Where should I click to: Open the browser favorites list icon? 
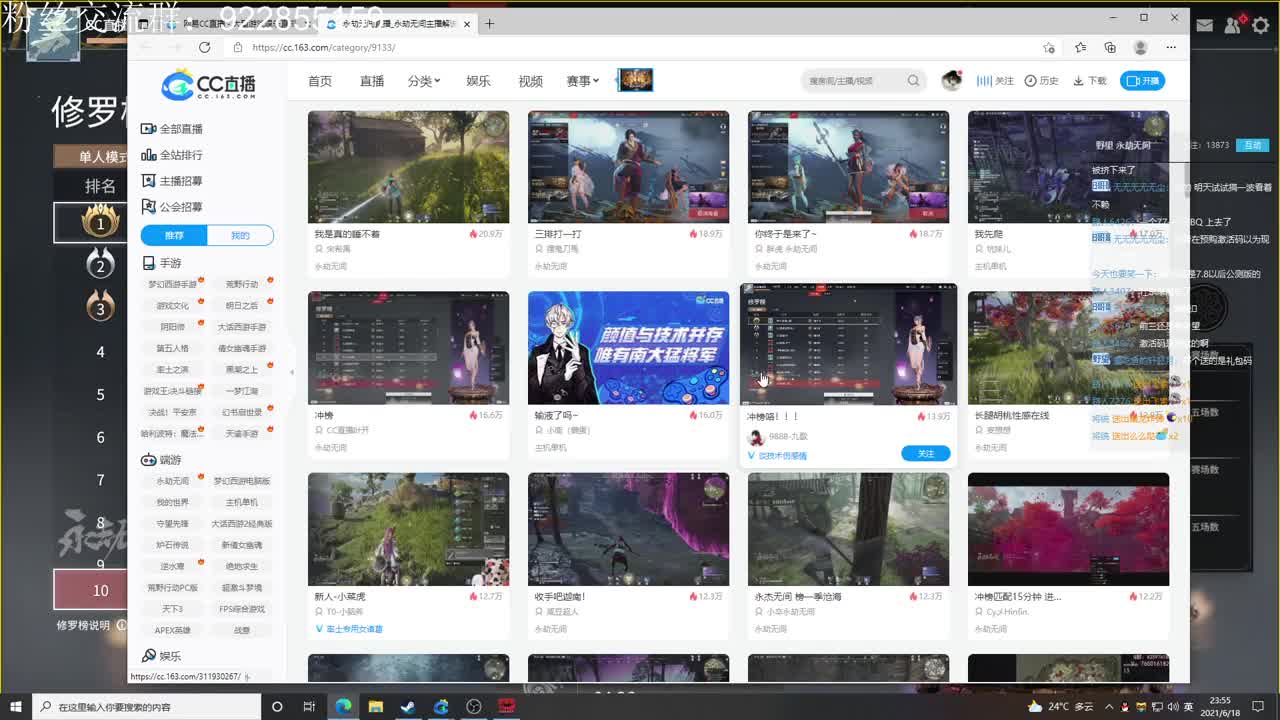1080,47
